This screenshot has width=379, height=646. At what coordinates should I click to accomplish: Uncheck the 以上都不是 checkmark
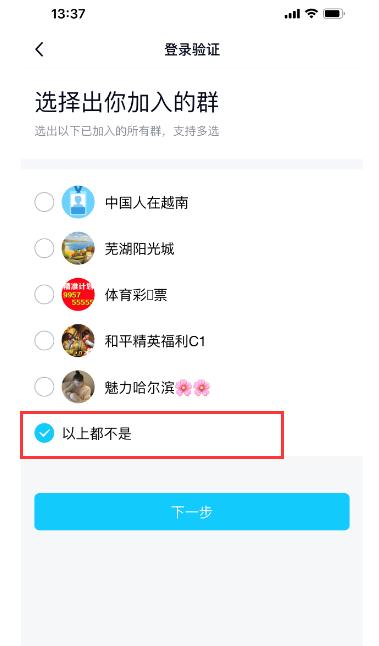44,433
